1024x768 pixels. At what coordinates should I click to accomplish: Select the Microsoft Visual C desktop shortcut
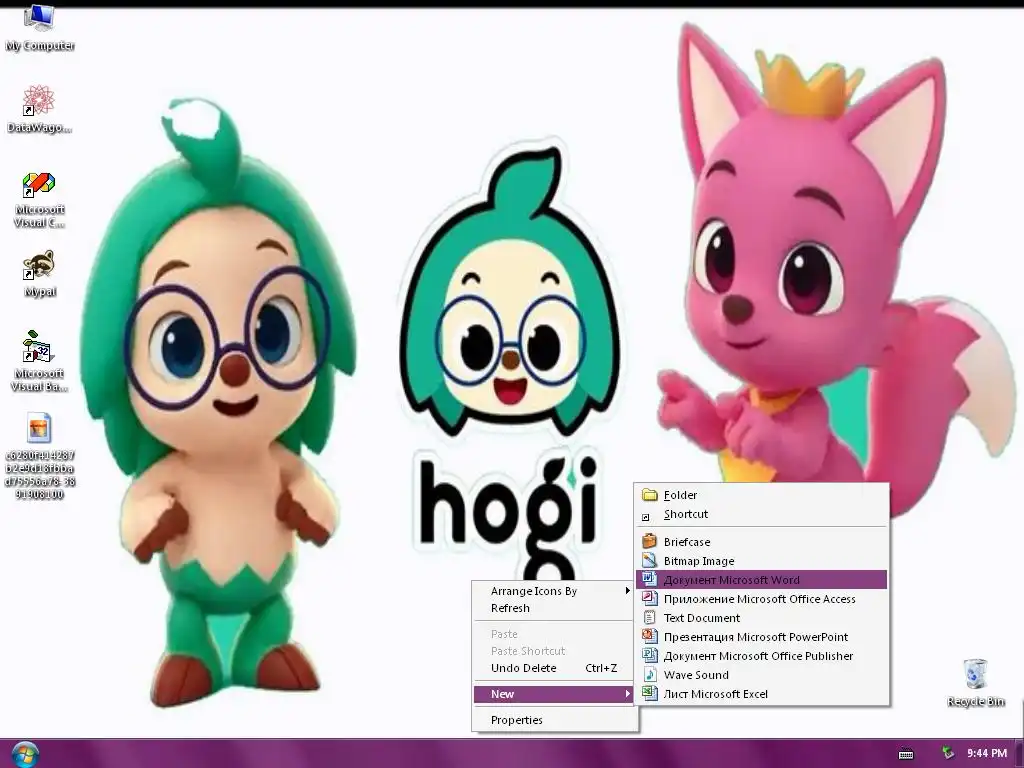click(39, 199)
